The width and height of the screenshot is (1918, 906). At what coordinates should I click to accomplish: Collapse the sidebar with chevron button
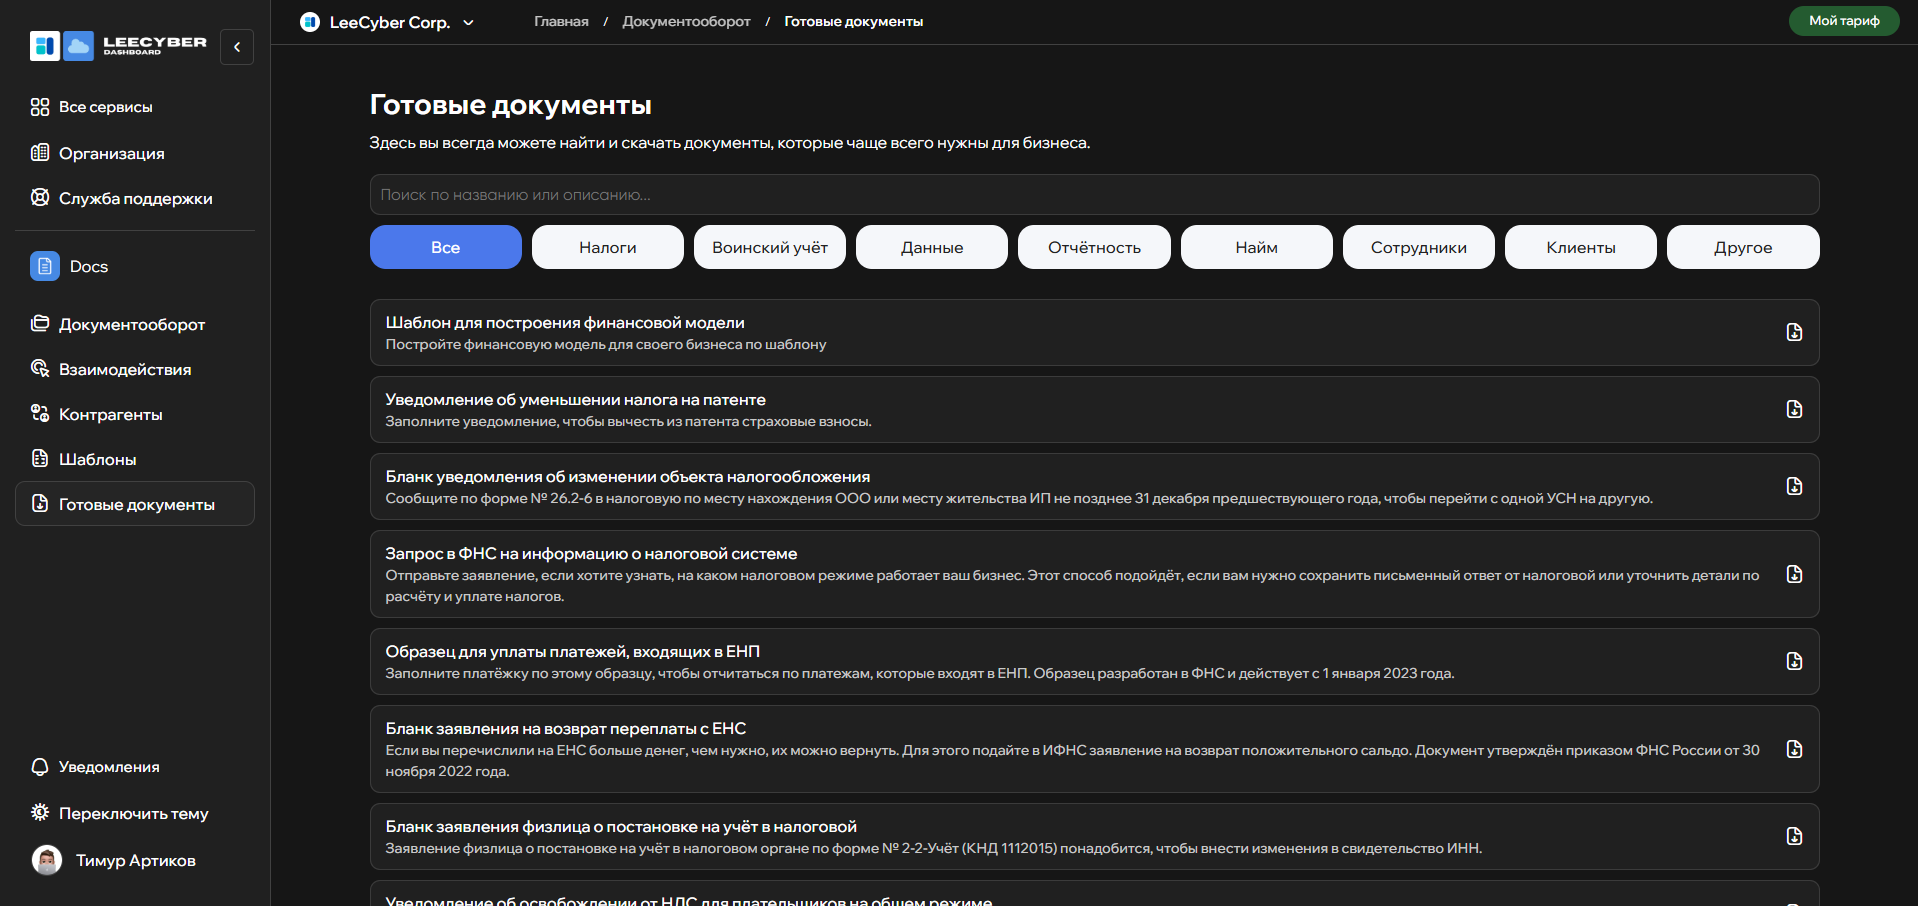point(237,47)
